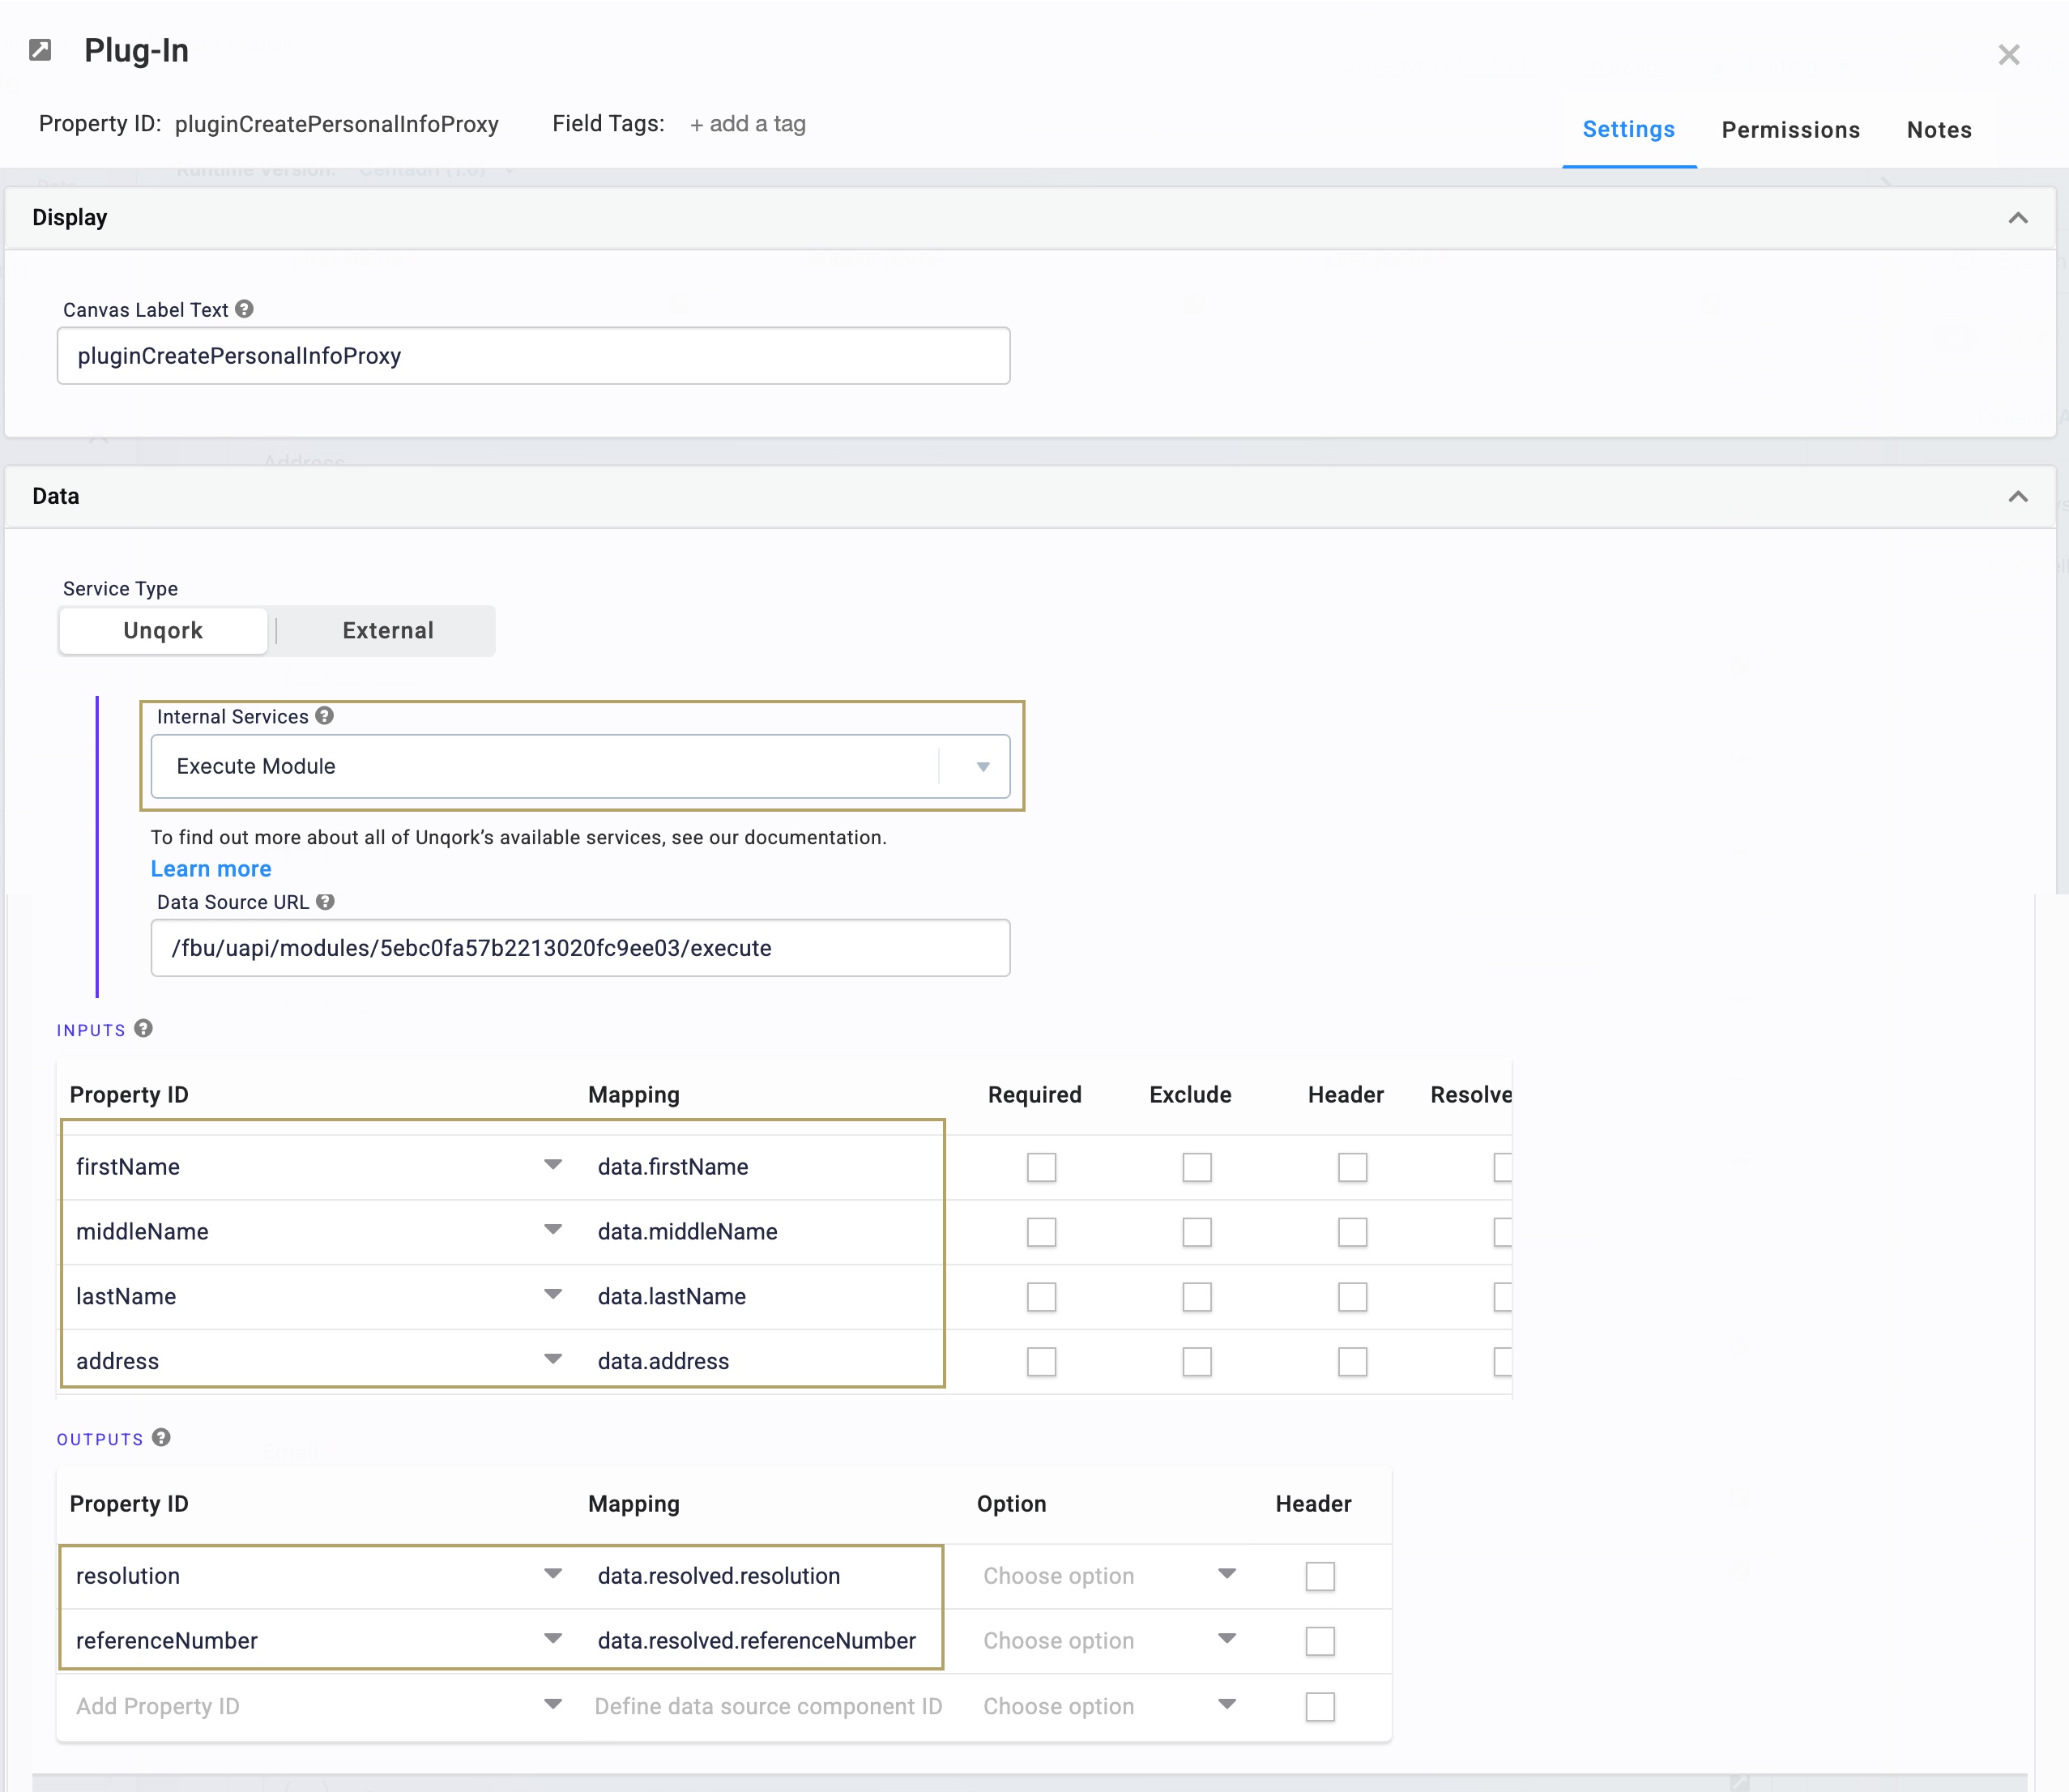Open the Canvas Label Text help tooltip
The width and height of the screenshot is (2069, 1792).
pyautogui.click(x=245, y=308)
